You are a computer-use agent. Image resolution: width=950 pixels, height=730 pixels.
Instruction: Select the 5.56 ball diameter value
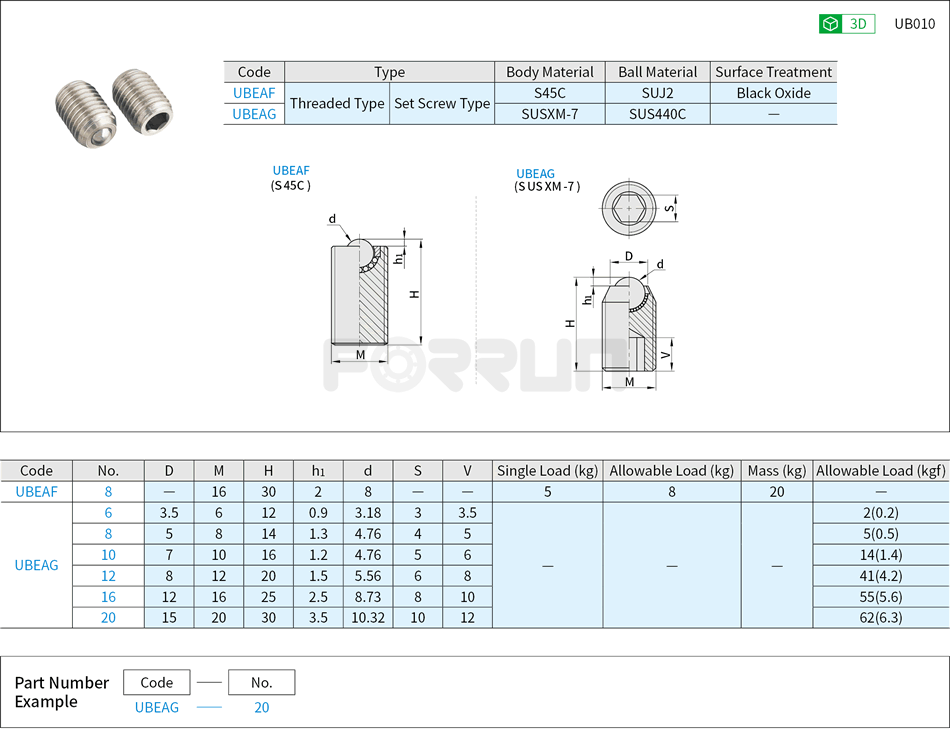click(x=368, y=576)
